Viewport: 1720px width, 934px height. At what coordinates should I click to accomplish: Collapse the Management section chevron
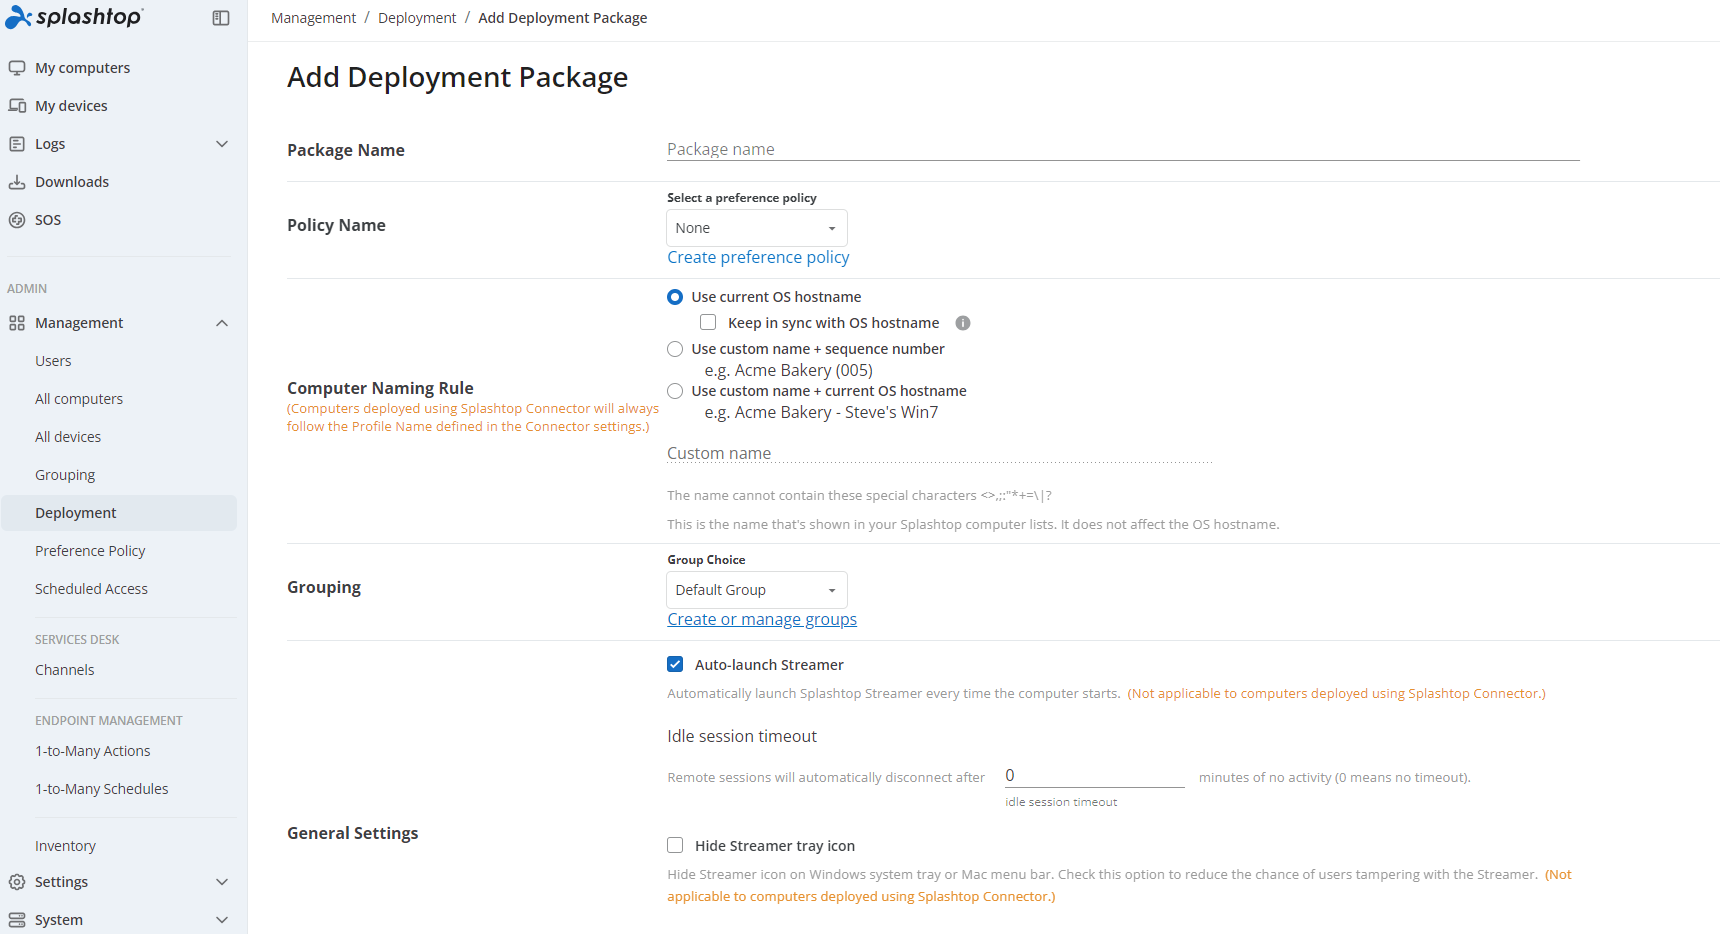coord(222,323)
